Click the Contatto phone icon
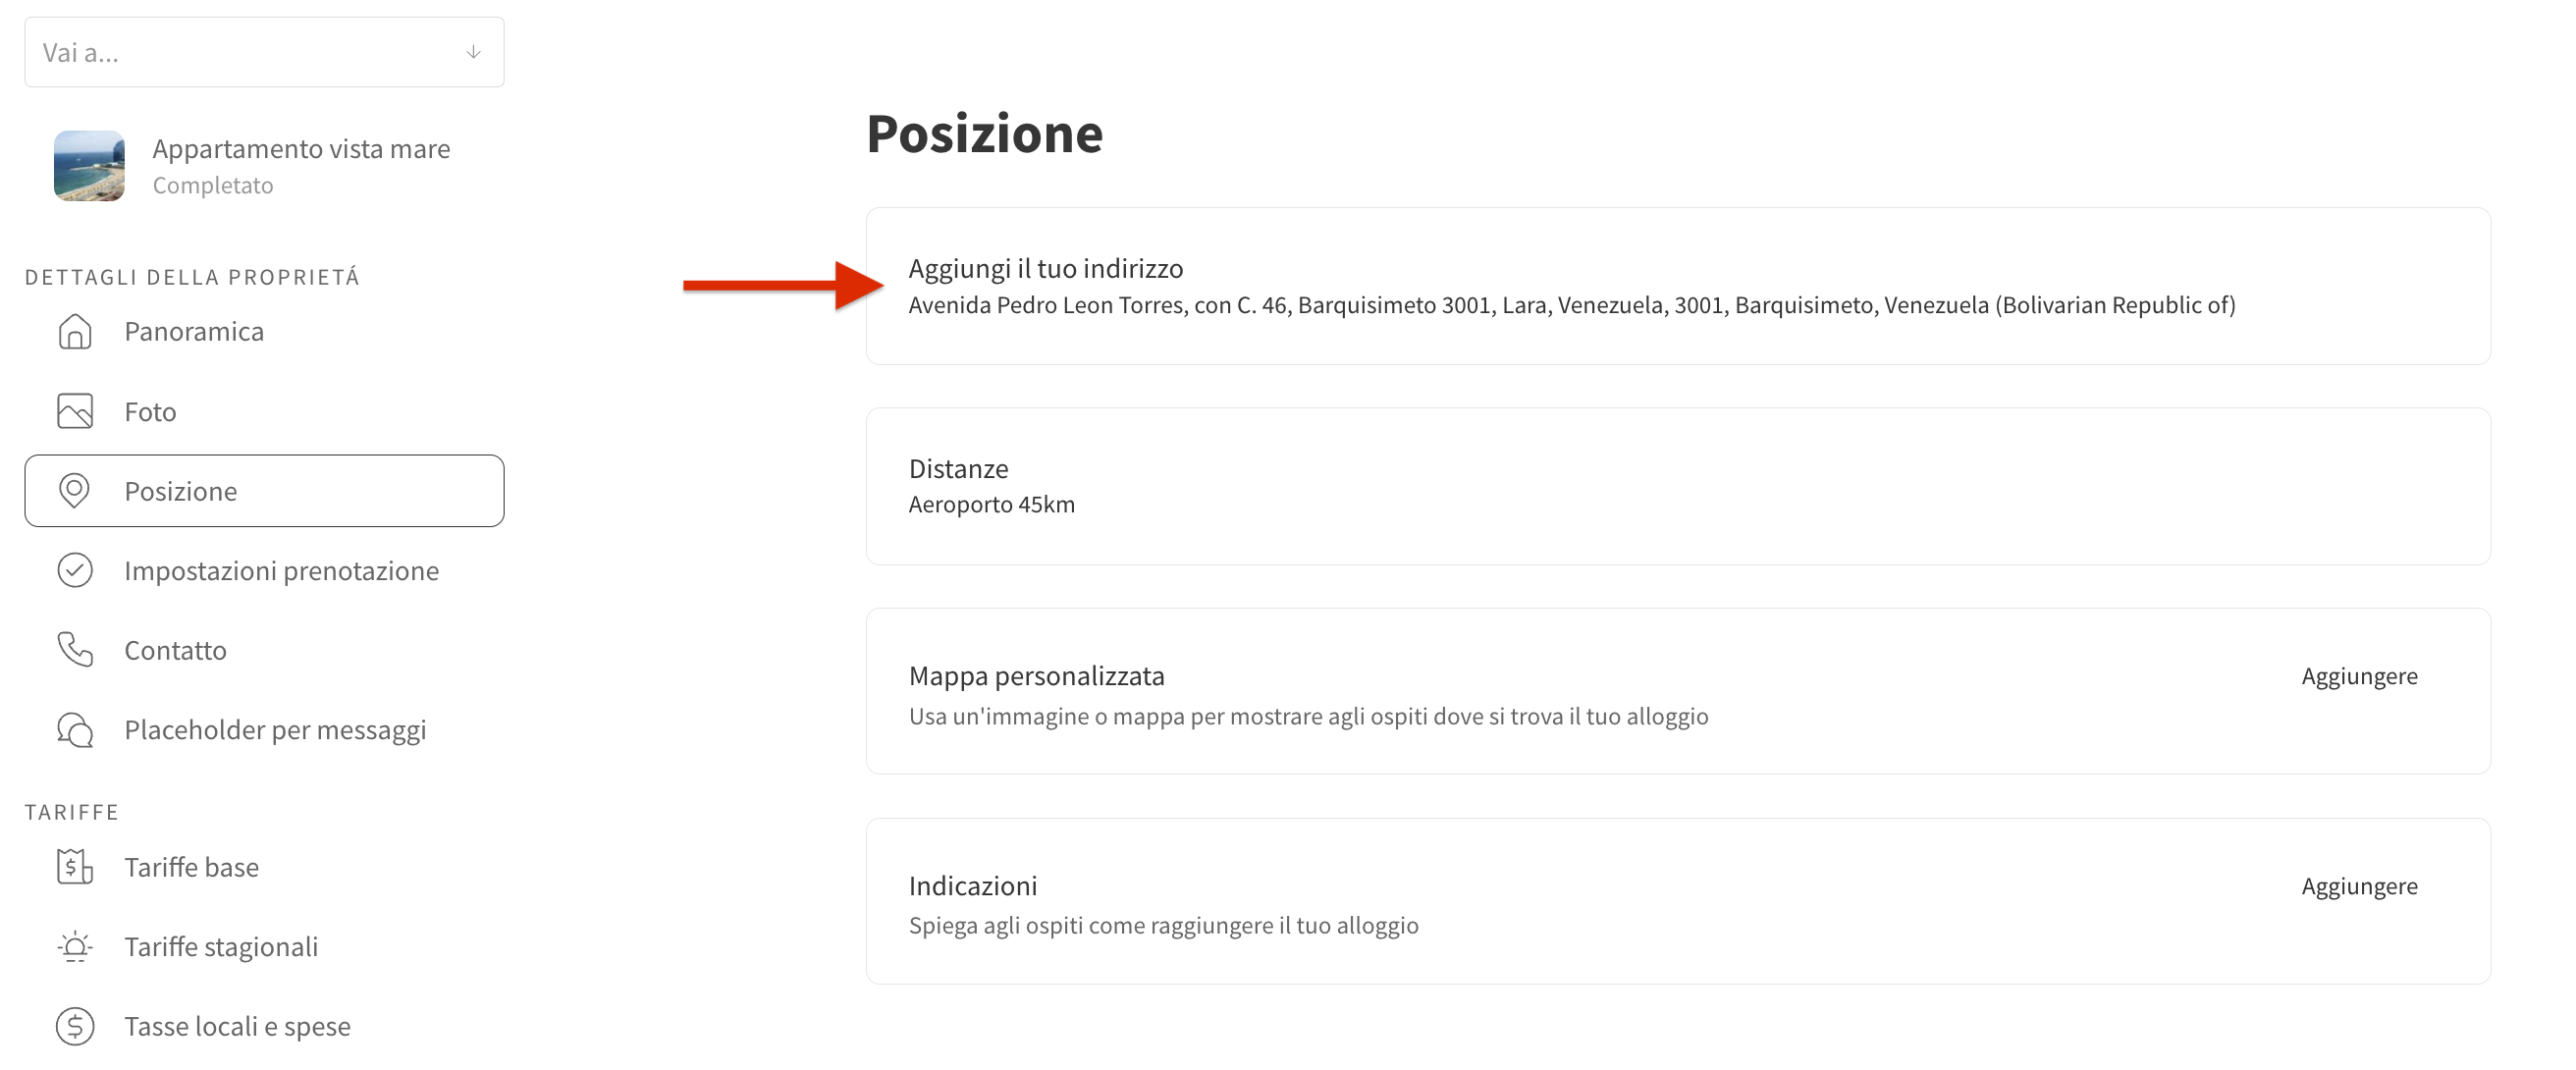 click(75, 650)
